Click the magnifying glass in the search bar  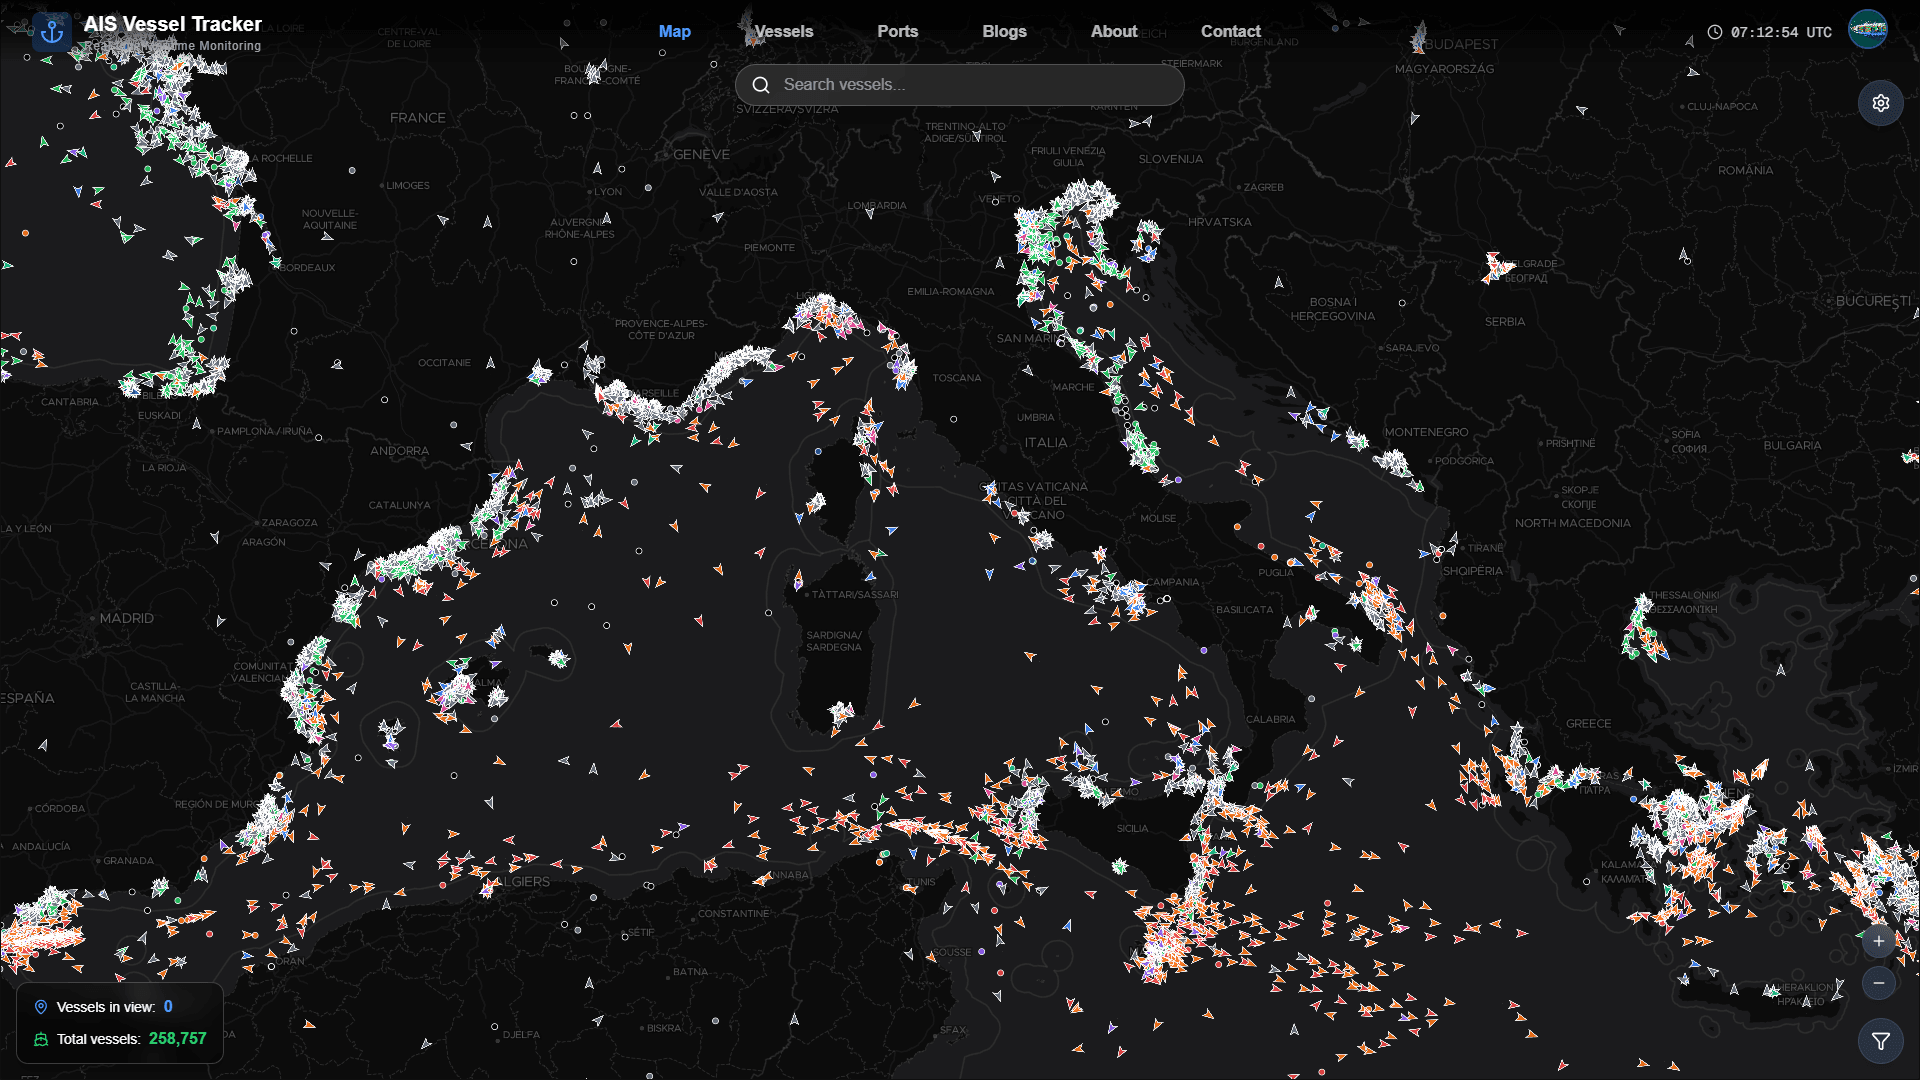click(x=761, y=85)
